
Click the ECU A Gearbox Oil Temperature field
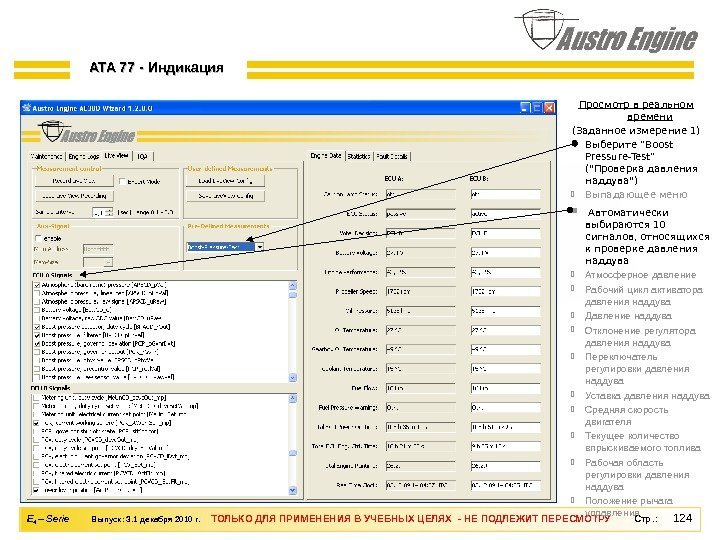[x=420, y=349]
